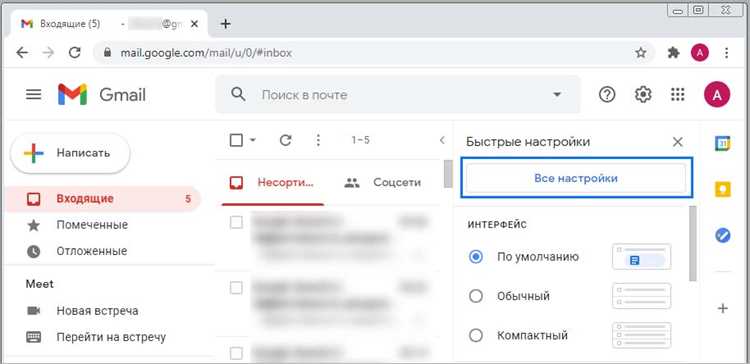The height and width of the screenshot is (364, 750).
Task: Go back with the browser back arrow
Action: (x=22, y=53)
